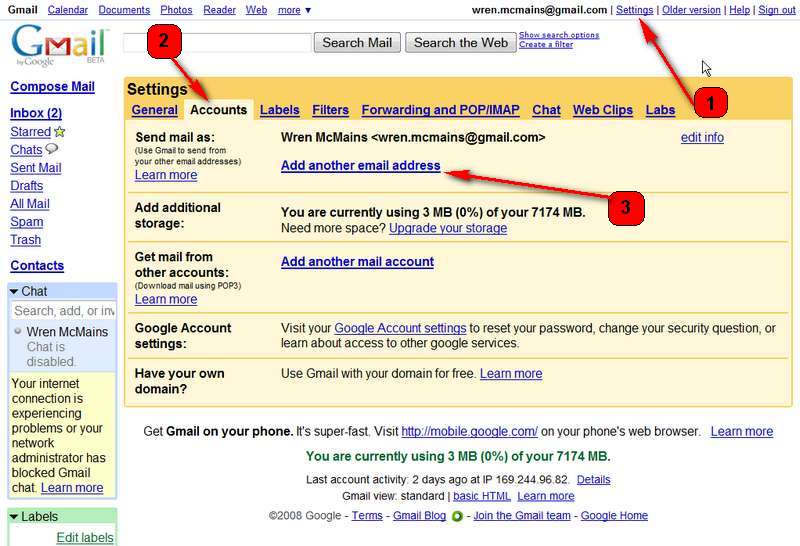This screenshot has width=800, height=546.
Task: Click the star icon beside Starred
Action: tap(60, 132)
